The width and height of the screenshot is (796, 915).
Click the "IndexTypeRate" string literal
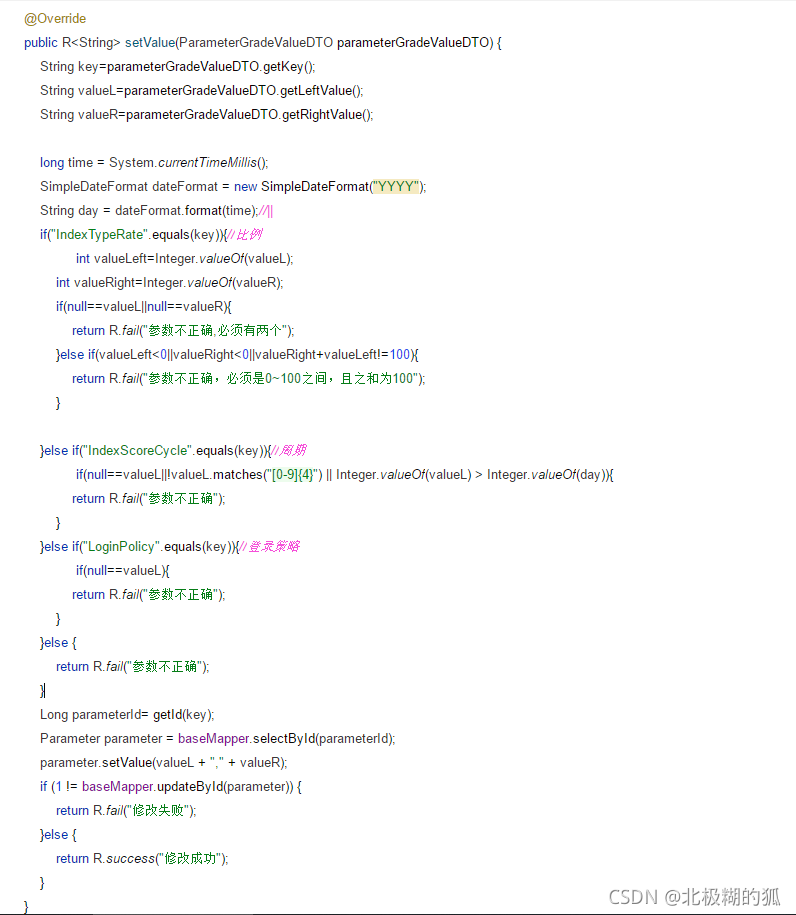(99, 235)
